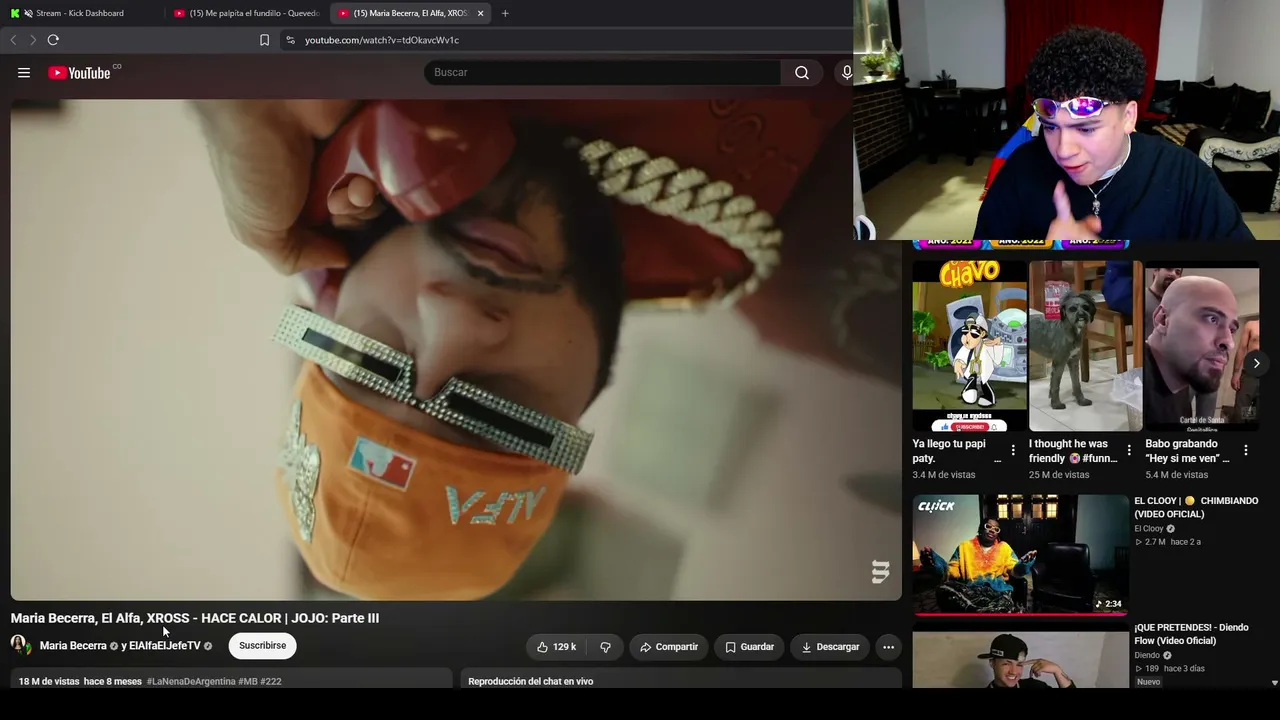The width and height of the screenshot is (1280, 720).
Task: Open the ElAlfaElJefeTV channel link
Action: [165, 646]
